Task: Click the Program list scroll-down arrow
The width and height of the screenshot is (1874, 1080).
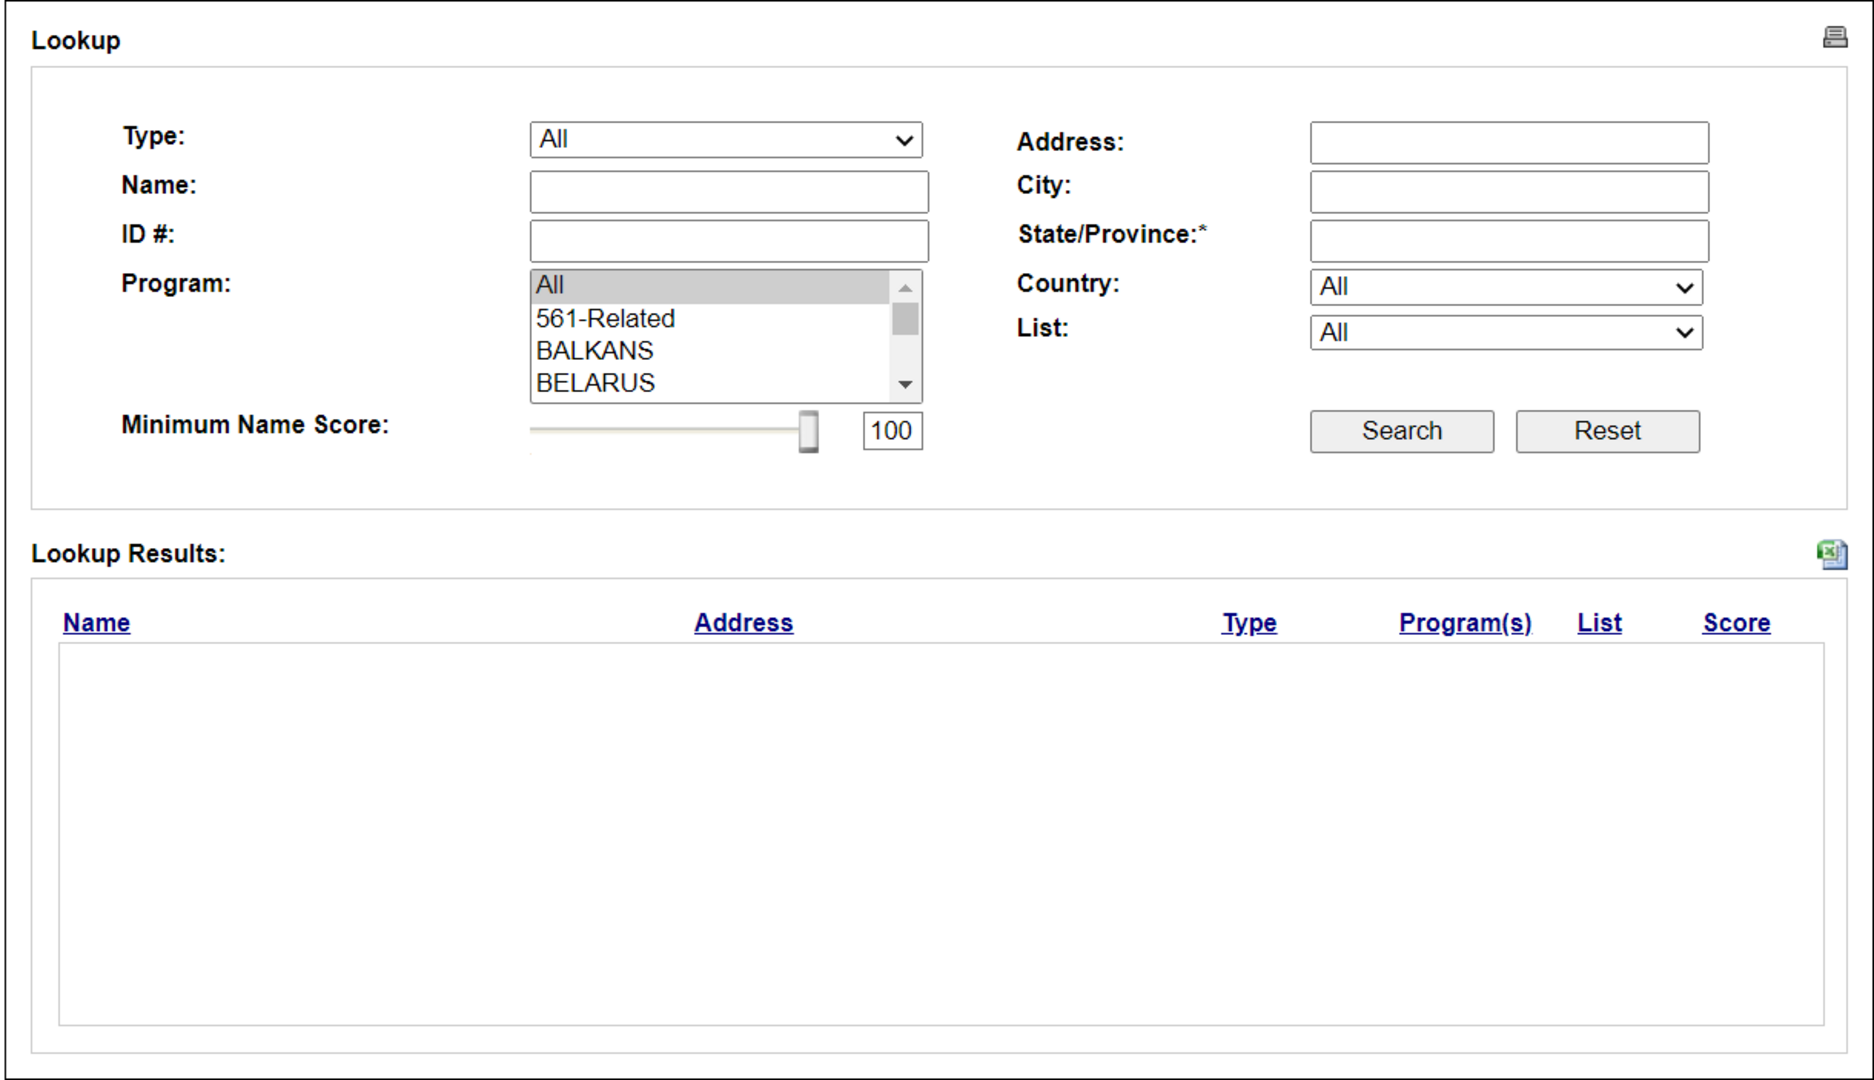Action: pos(905,385)
